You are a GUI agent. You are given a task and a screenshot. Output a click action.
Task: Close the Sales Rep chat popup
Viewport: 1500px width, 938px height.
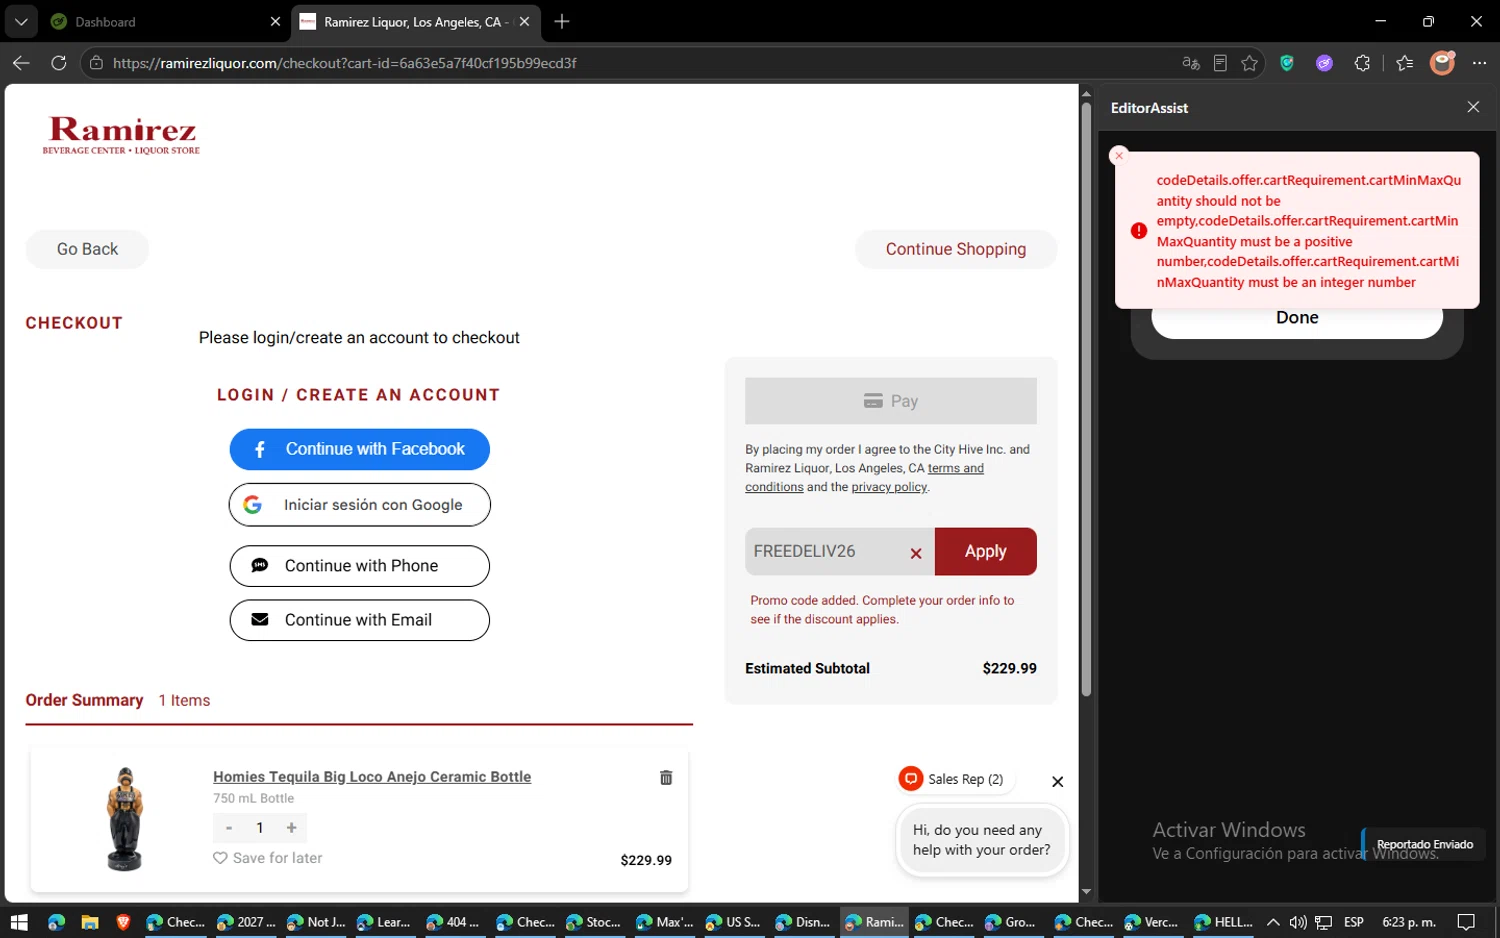[x=1057, y=781]
